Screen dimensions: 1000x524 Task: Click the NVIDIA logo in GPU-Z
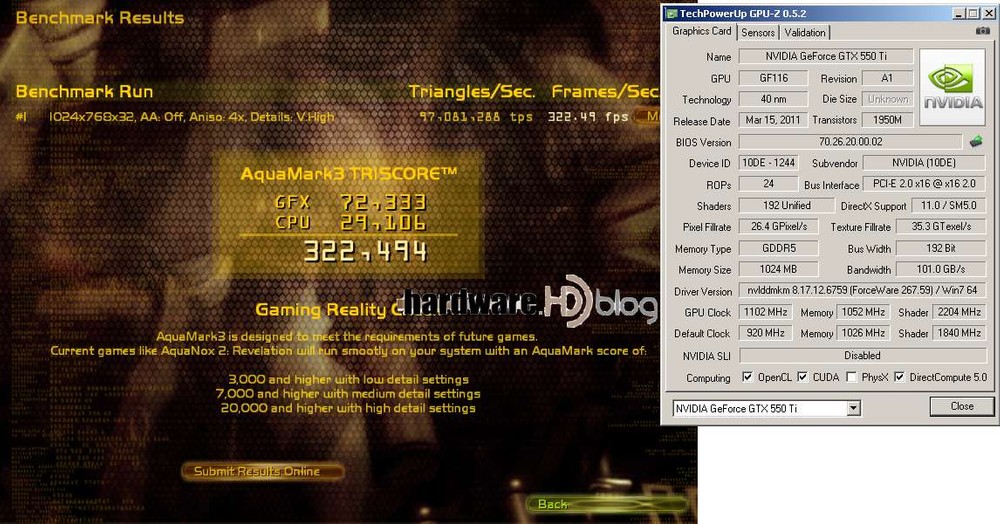click(952, 87)
